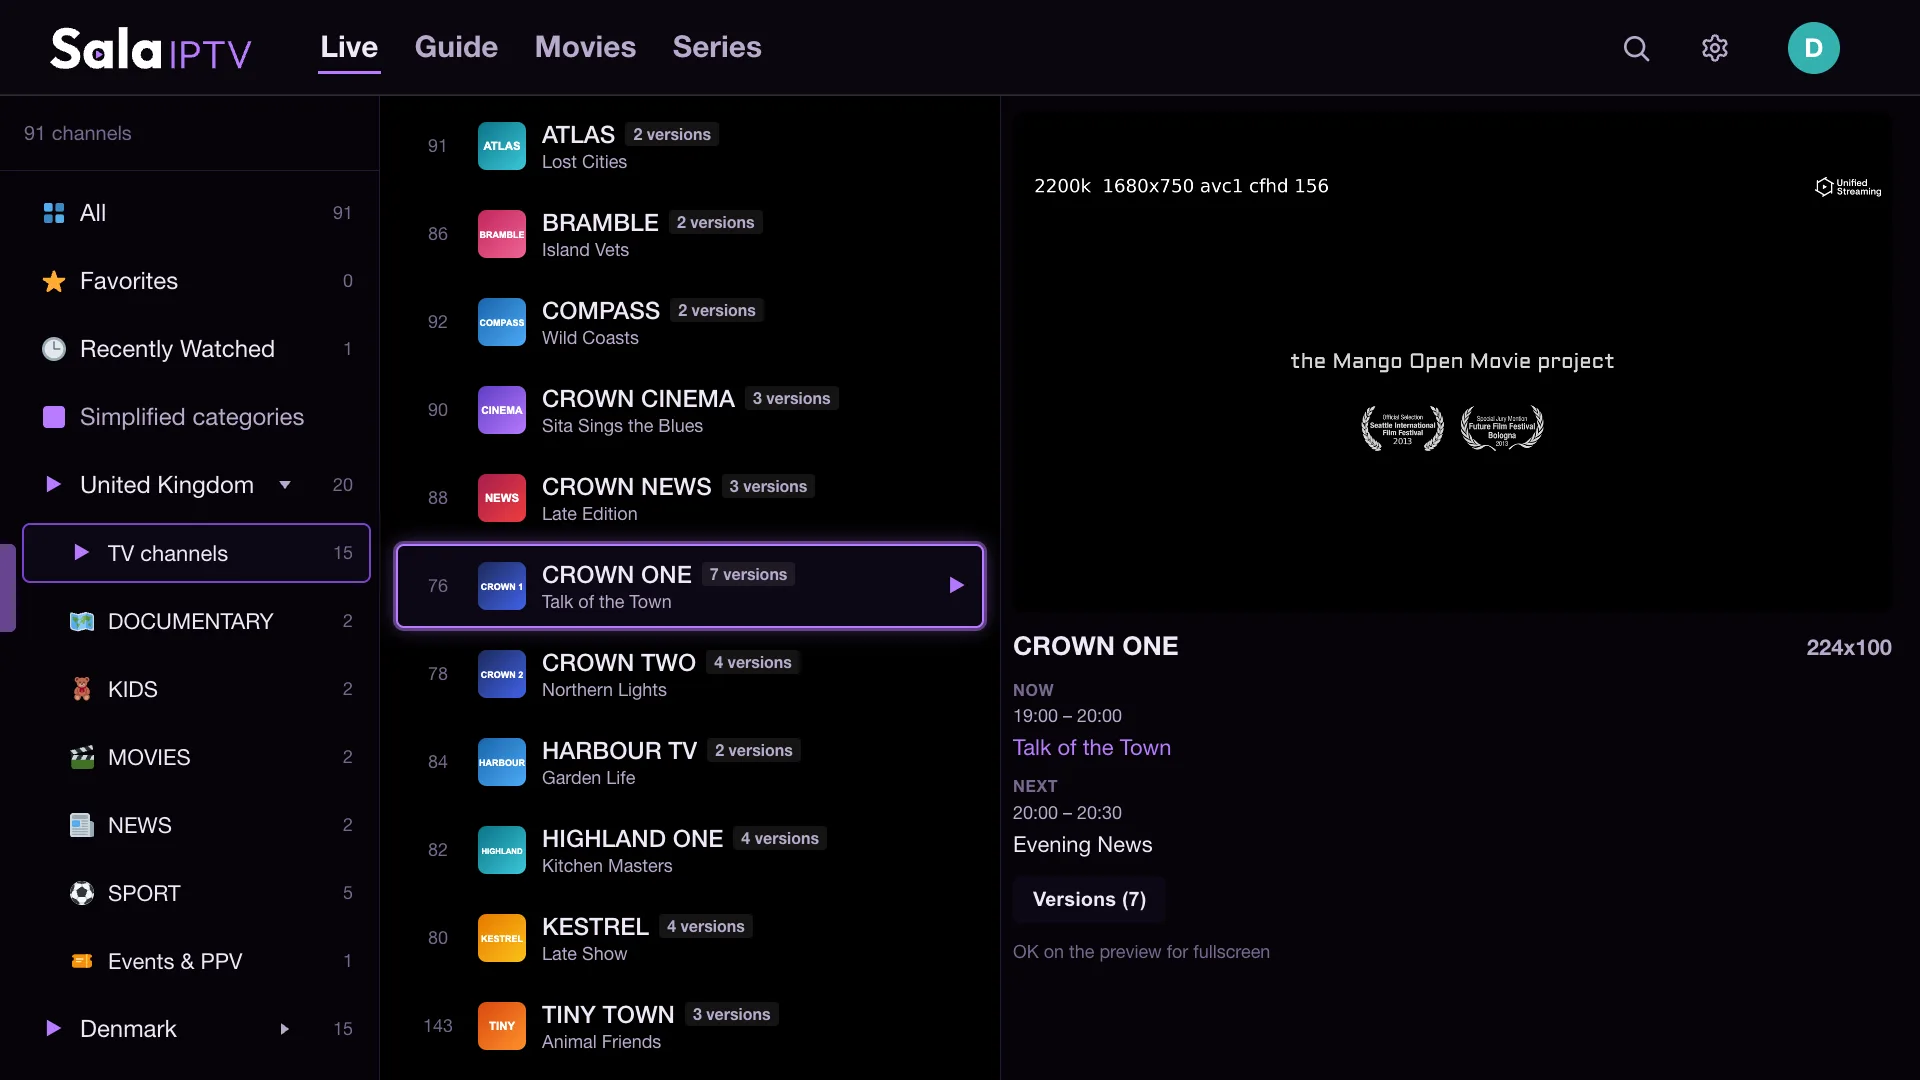The width and height of the screenshot is (1920, 1080).
Task: Click the Favorites star icon
Action: 54,281
